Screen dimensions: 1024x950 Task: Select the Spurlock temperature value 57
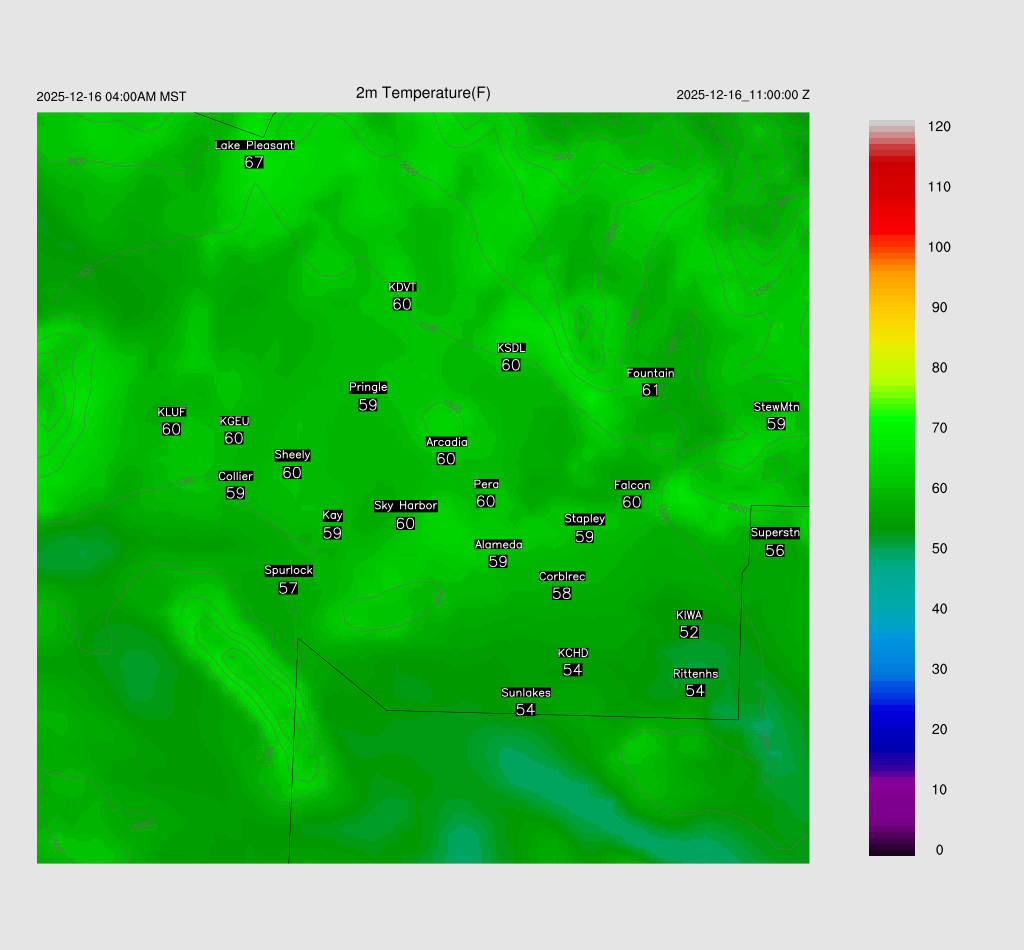point(288,588)
